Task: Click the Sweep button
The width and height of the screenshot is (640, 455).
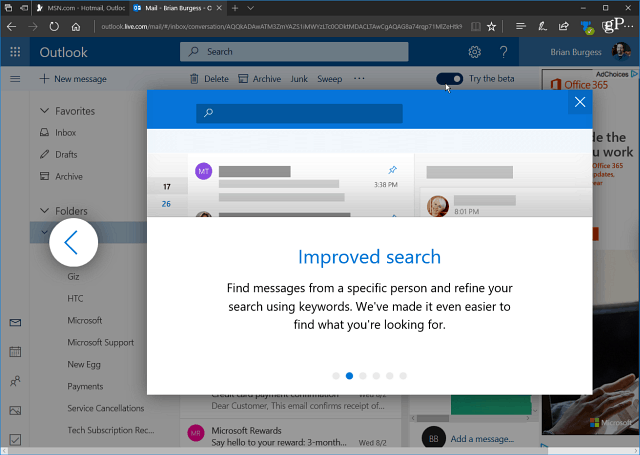Action: [x=329, y=79]
